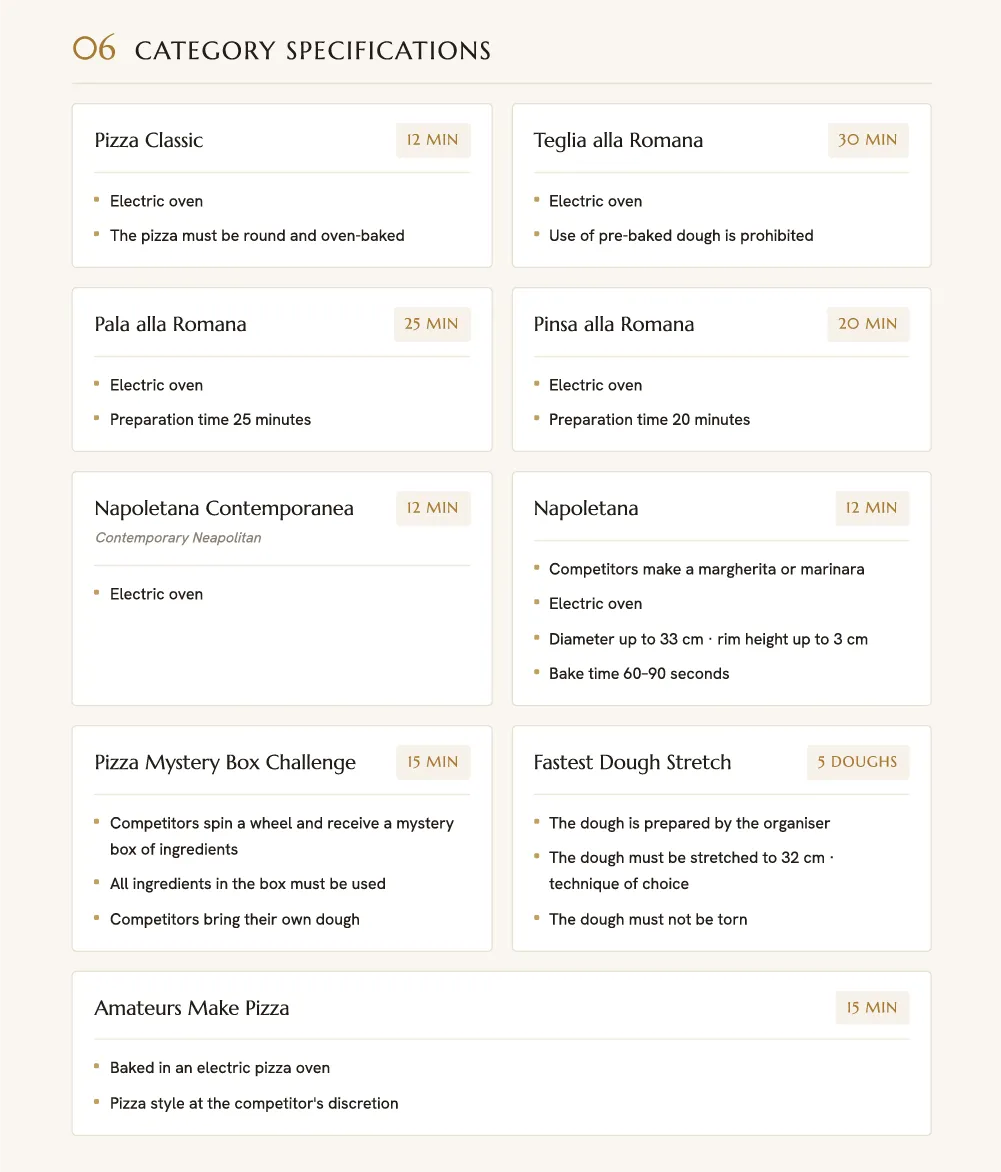Screen dimensions: 1001x1172
Task: Select the 12 MIN badge on Pizza Classic
Action: [433, 140]
